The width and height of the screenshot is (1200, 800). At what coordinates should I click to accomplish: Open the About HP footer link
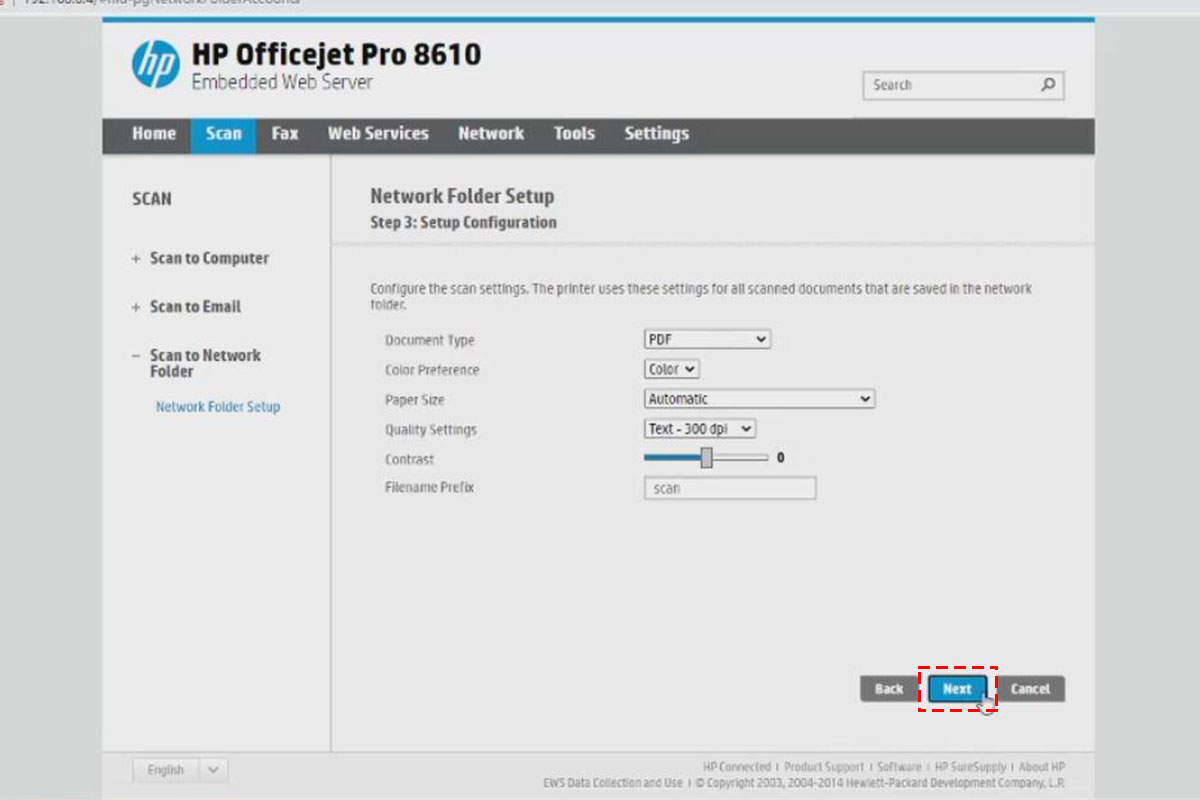(1042, 767)
